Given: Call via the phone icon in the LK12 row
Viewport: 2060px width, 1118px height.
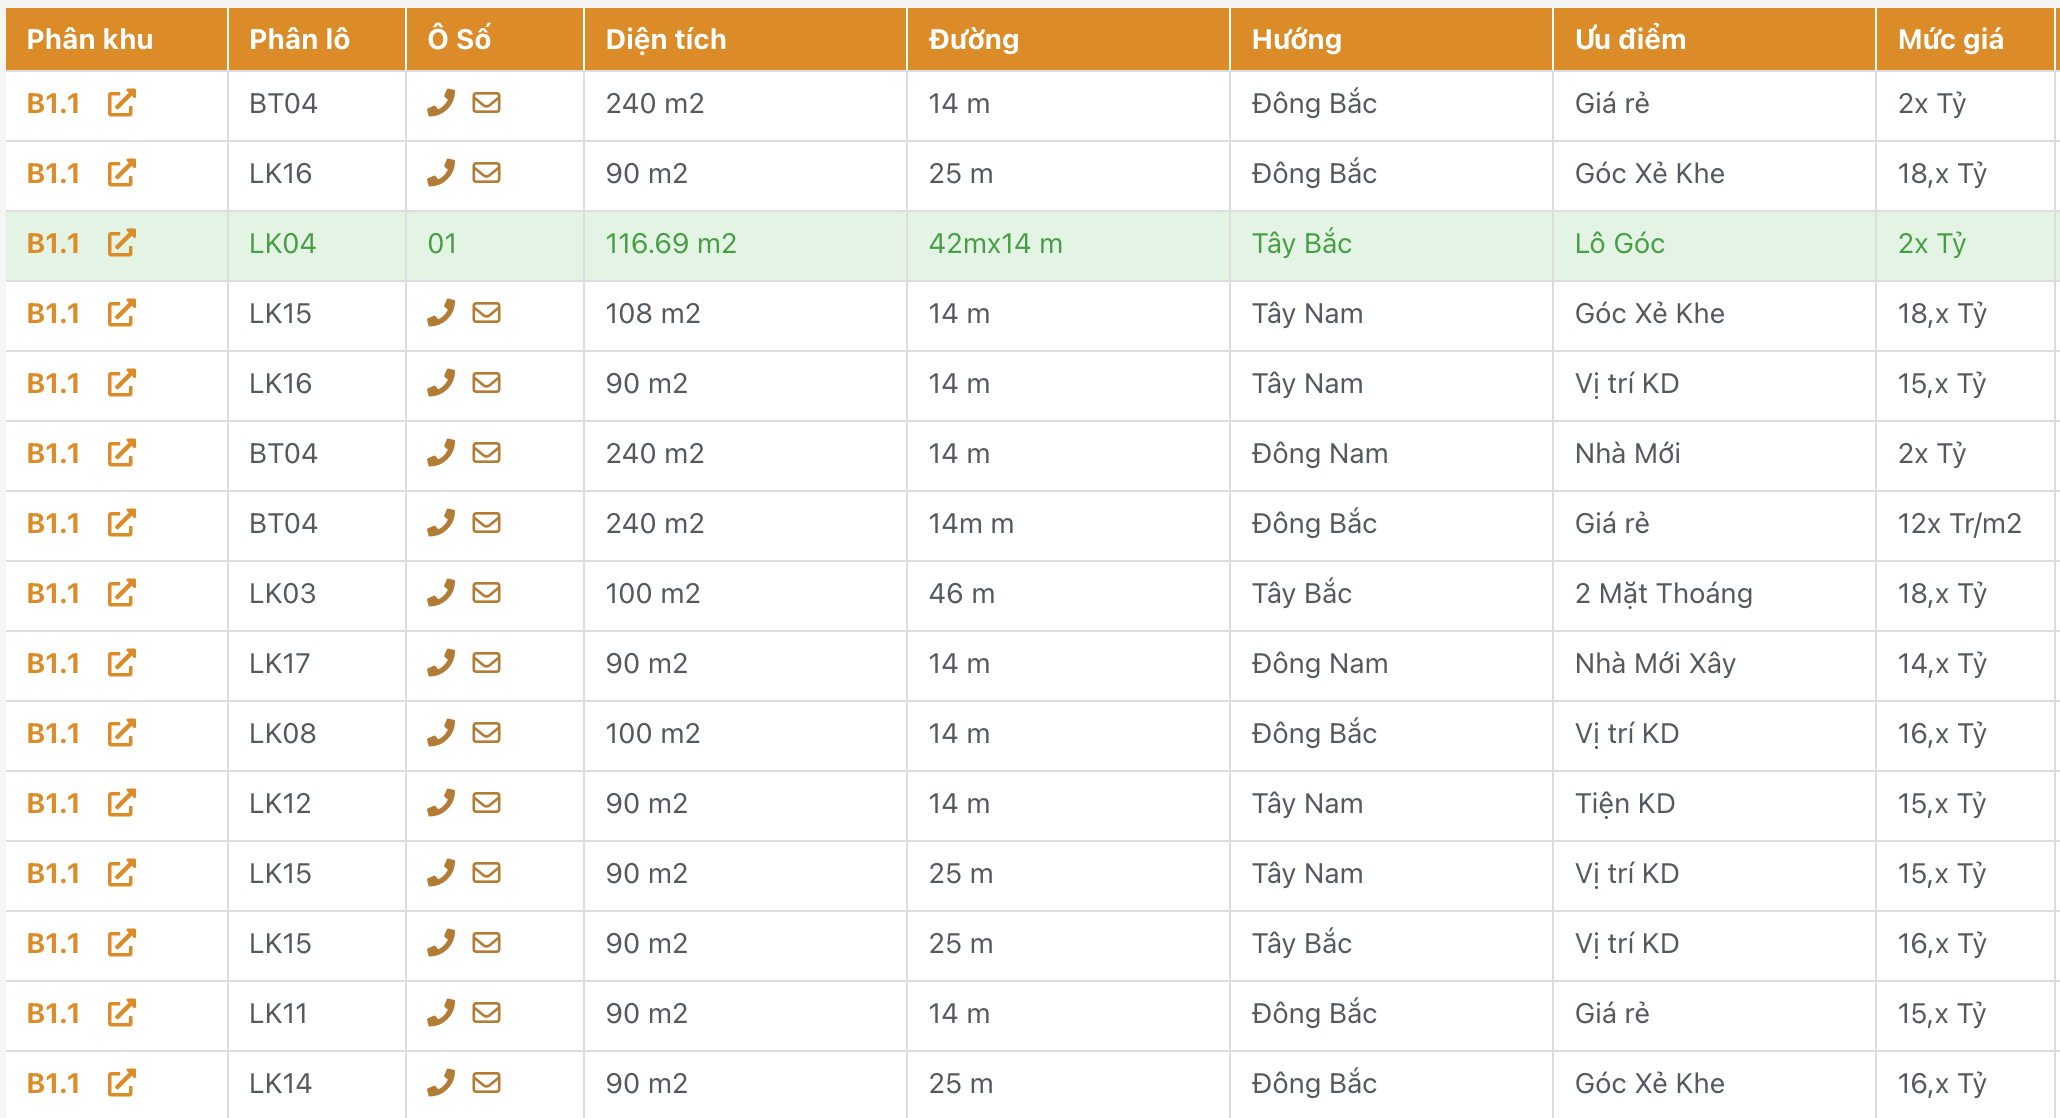Looking at the screenshot, I should 441,803.
